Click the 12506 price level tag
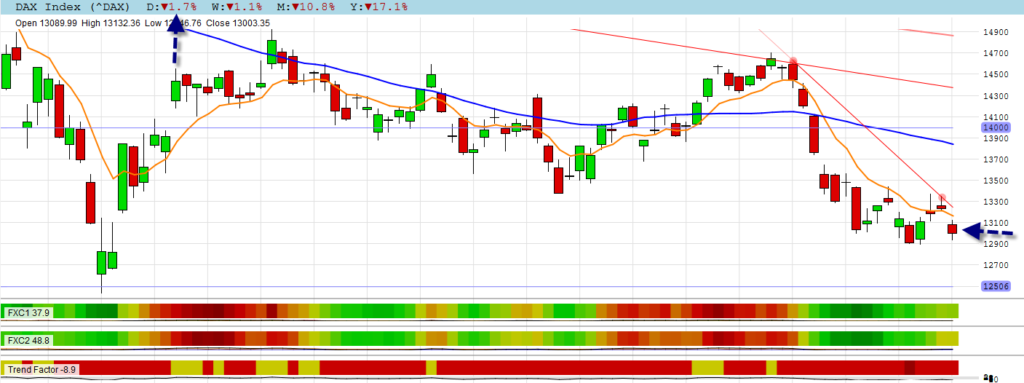Viewport: 1024px width, 383px height. pos(995,286)
